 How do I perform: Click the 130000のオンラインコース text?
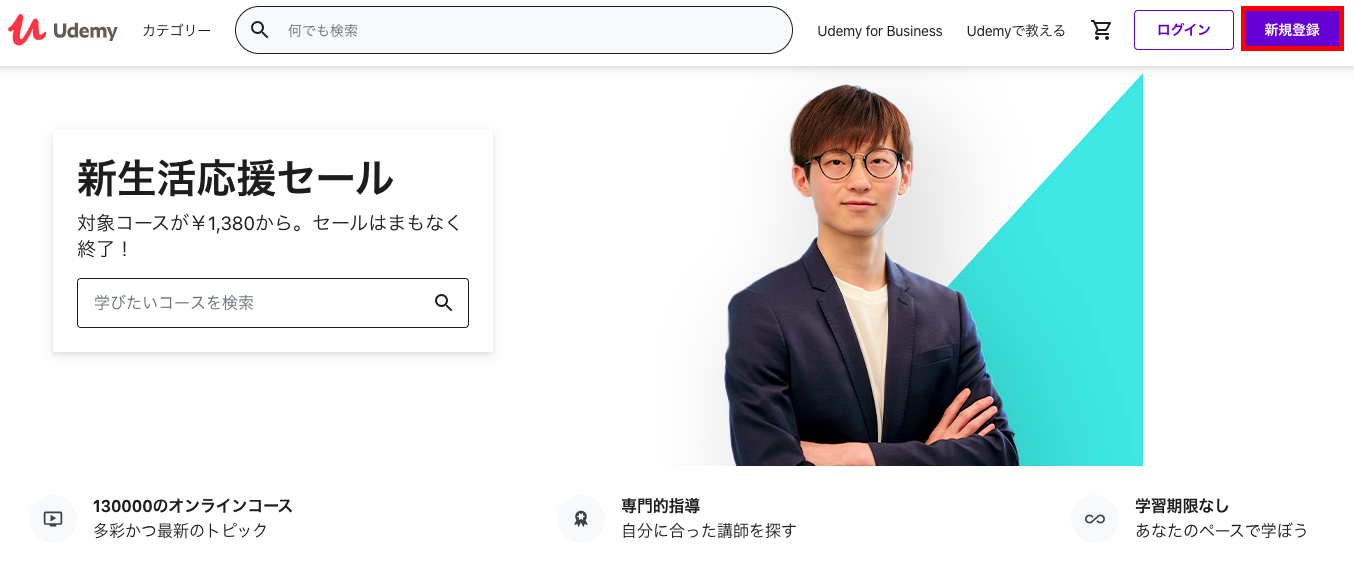point(193,506)
